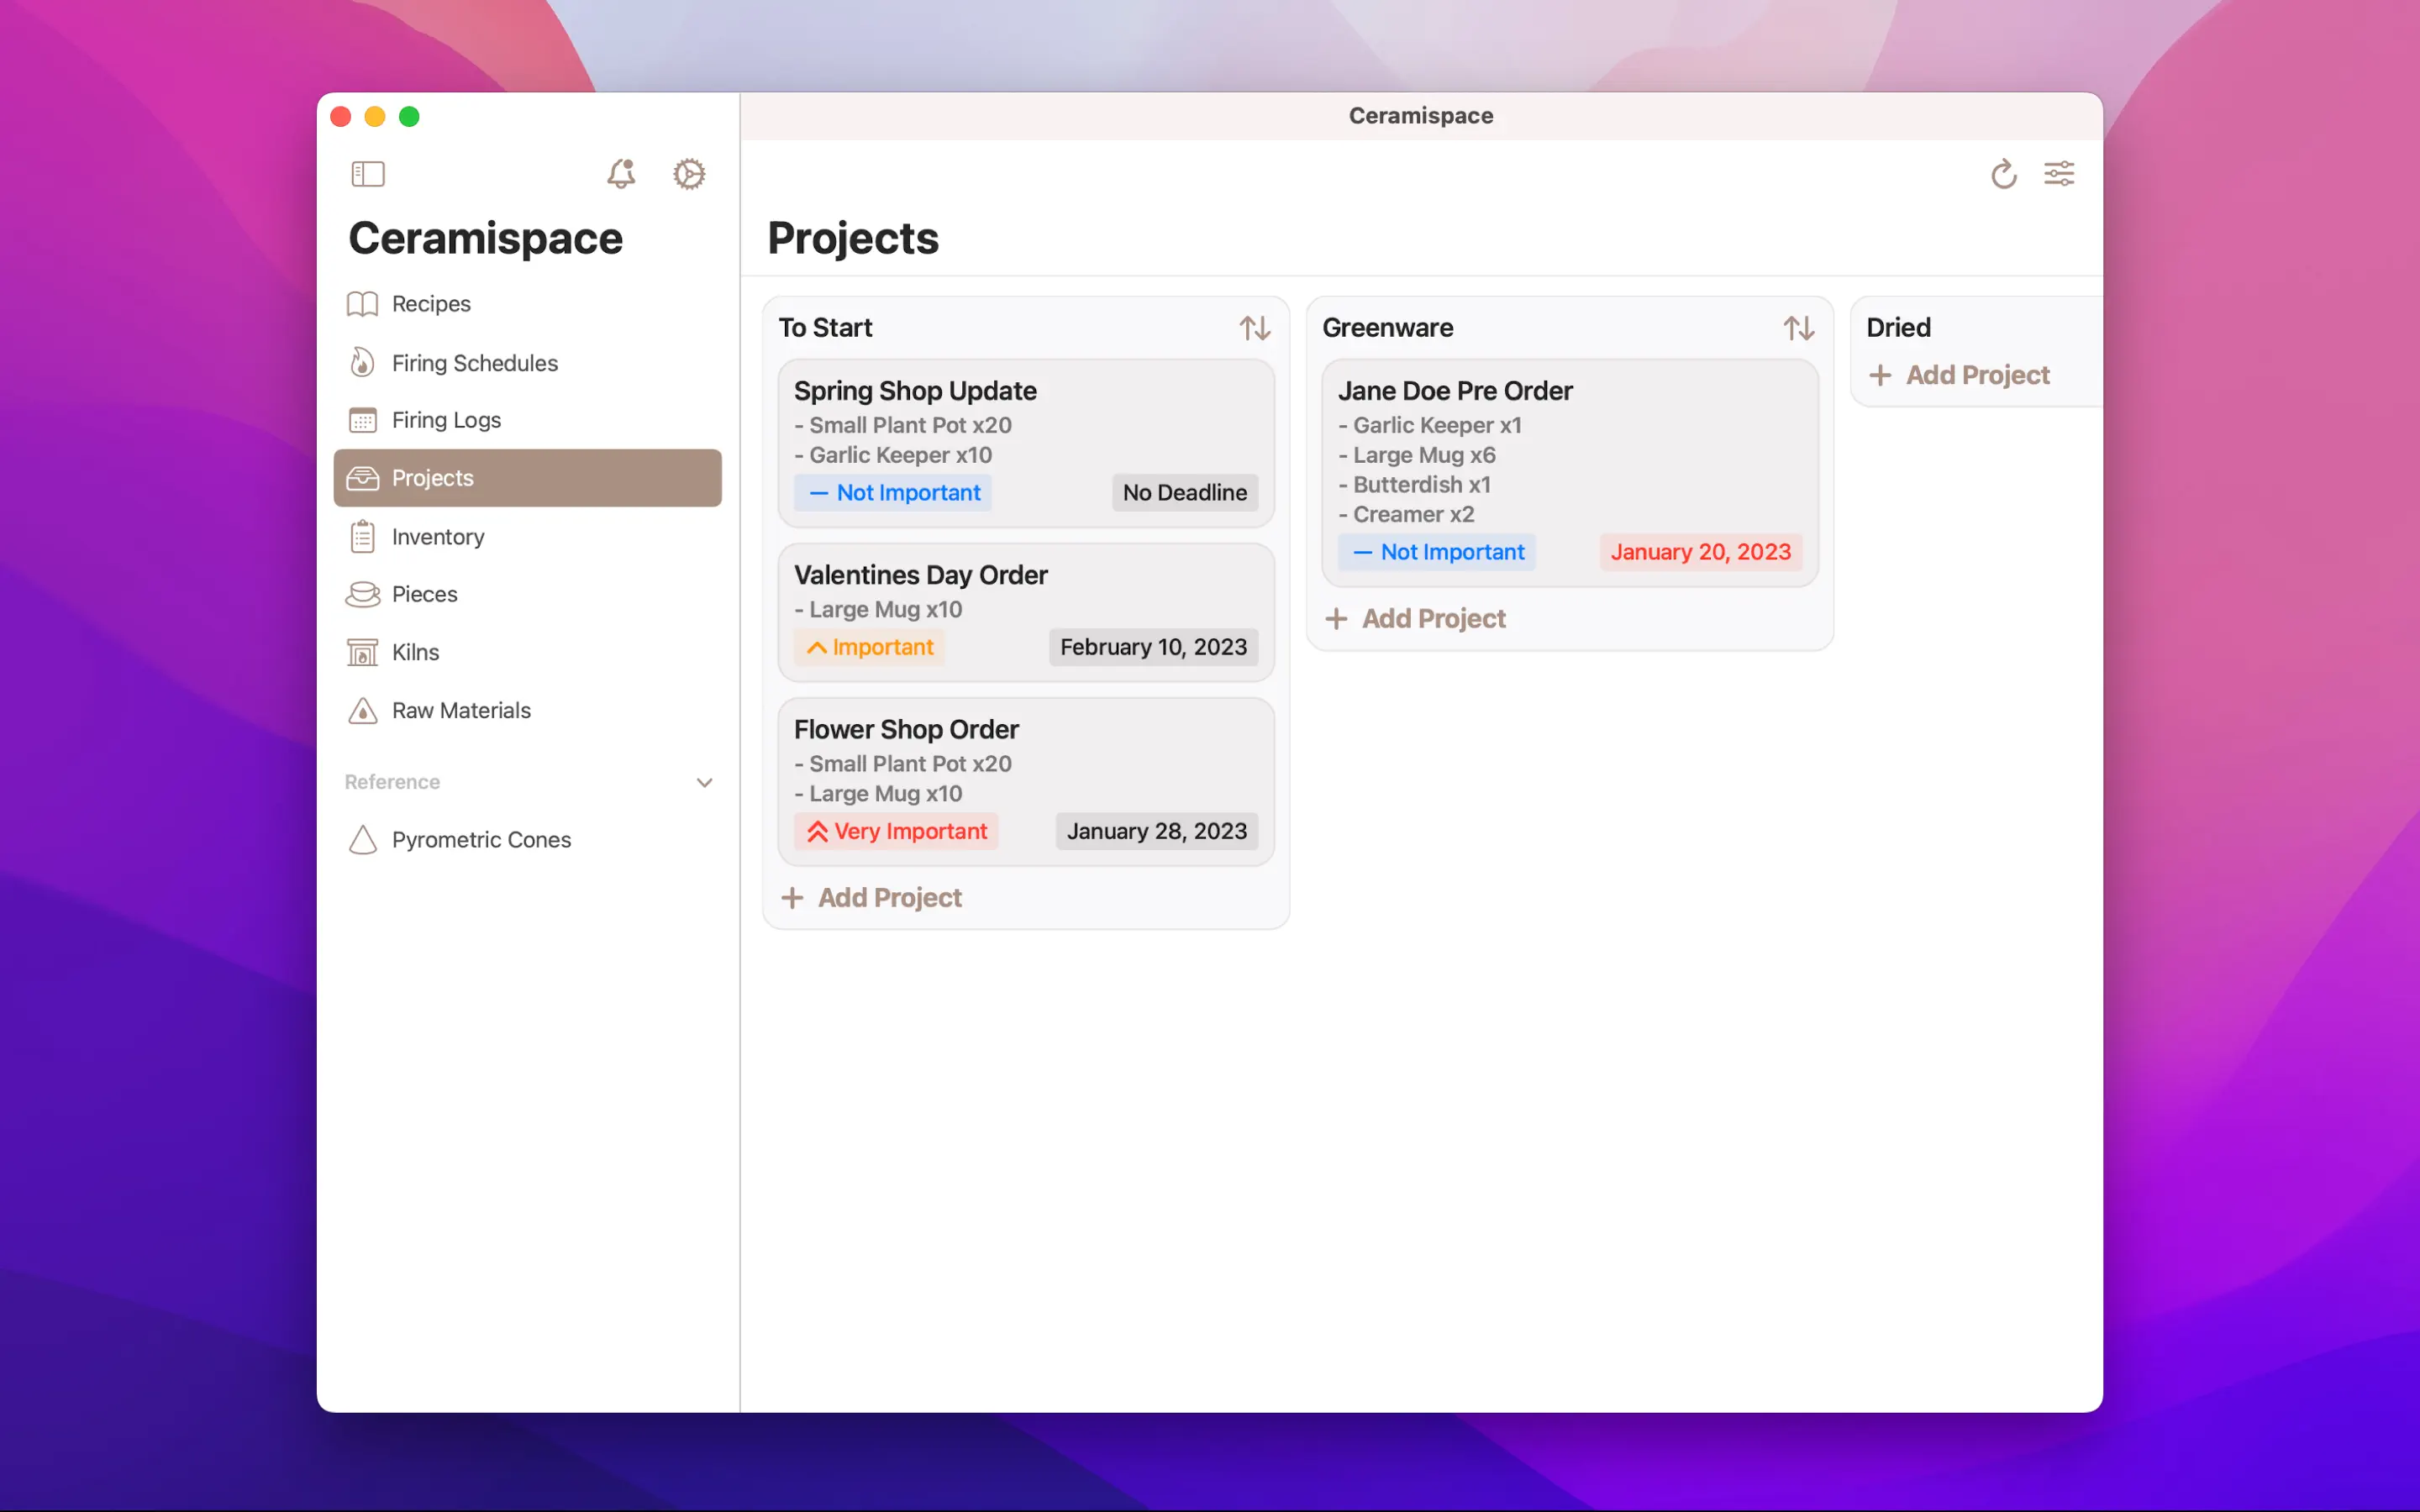Image resolution: width=2420 pixels, height=1512 pixels.
Task: Open the Valentines Day Order card
Action: [x=1025, y=590]
